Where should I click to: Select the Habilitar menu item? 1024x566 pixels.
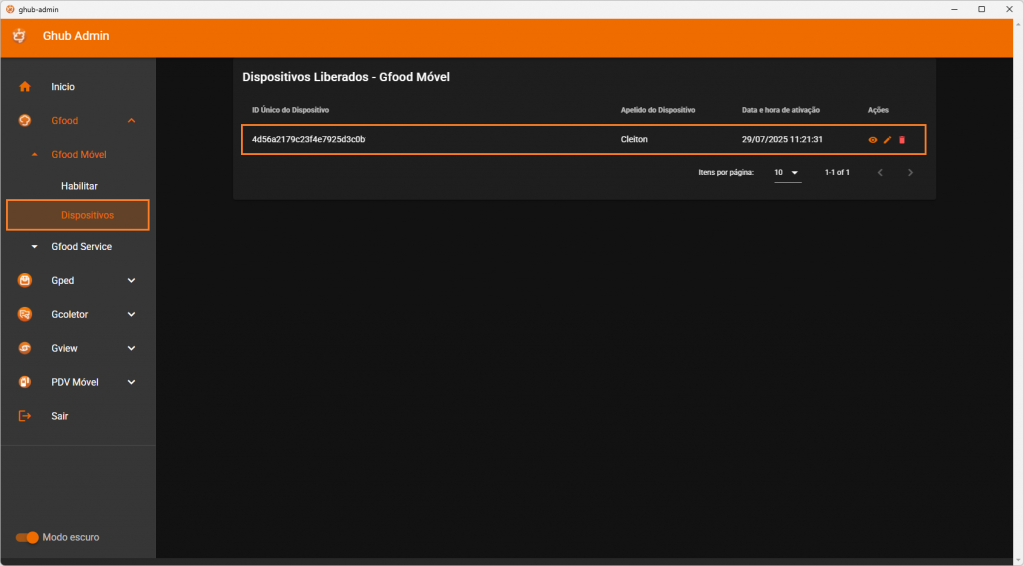pyautogui.click(x=79, y=186)
